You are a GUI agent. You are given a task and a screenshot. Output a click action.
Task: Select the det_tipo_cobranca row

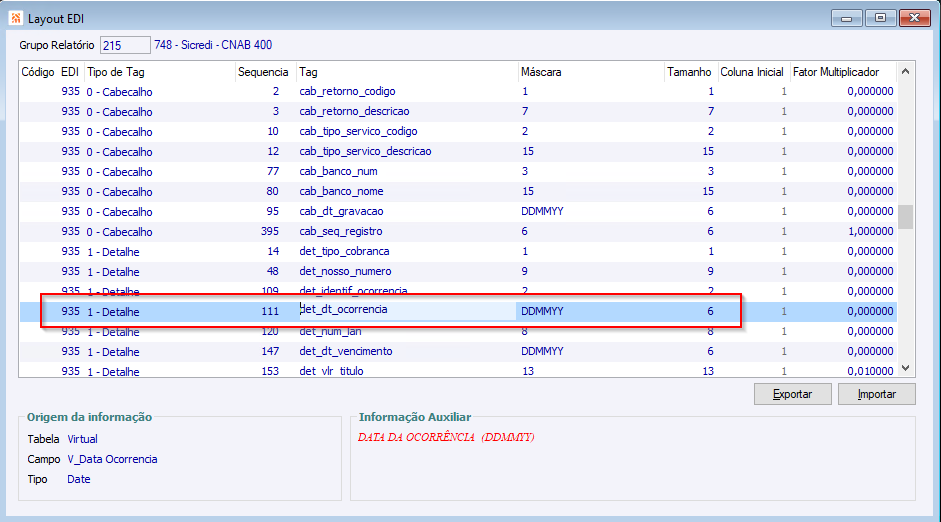(x=458, y=251)
